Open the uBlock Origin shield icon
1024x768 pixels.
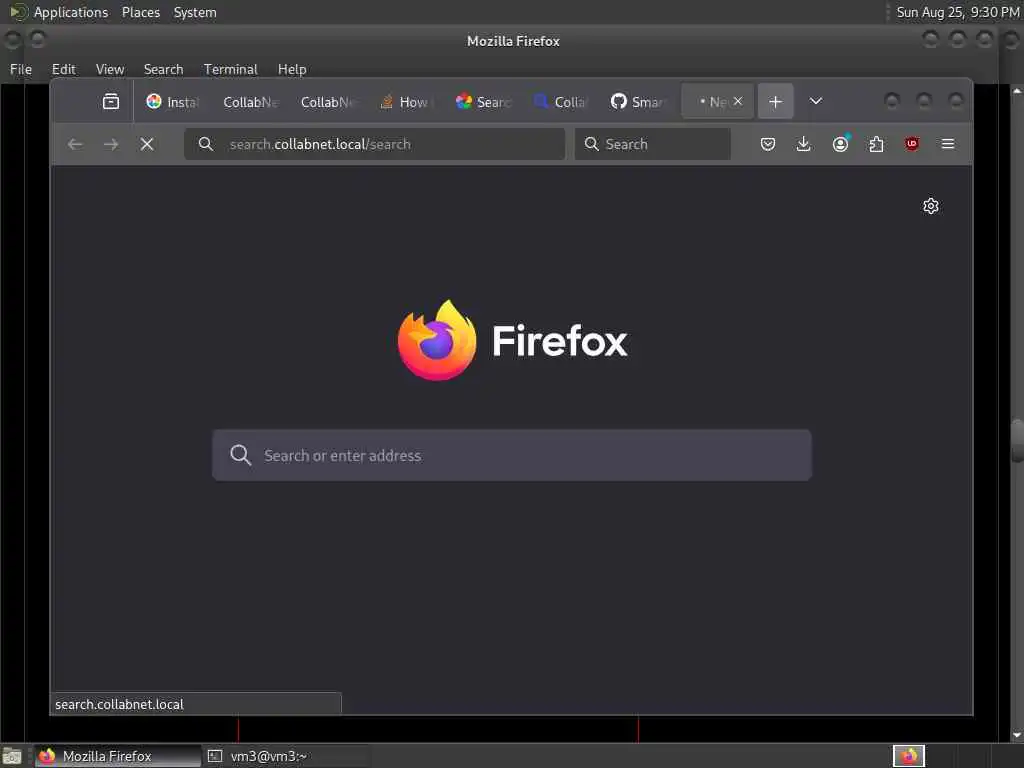(x=912, y=144)
